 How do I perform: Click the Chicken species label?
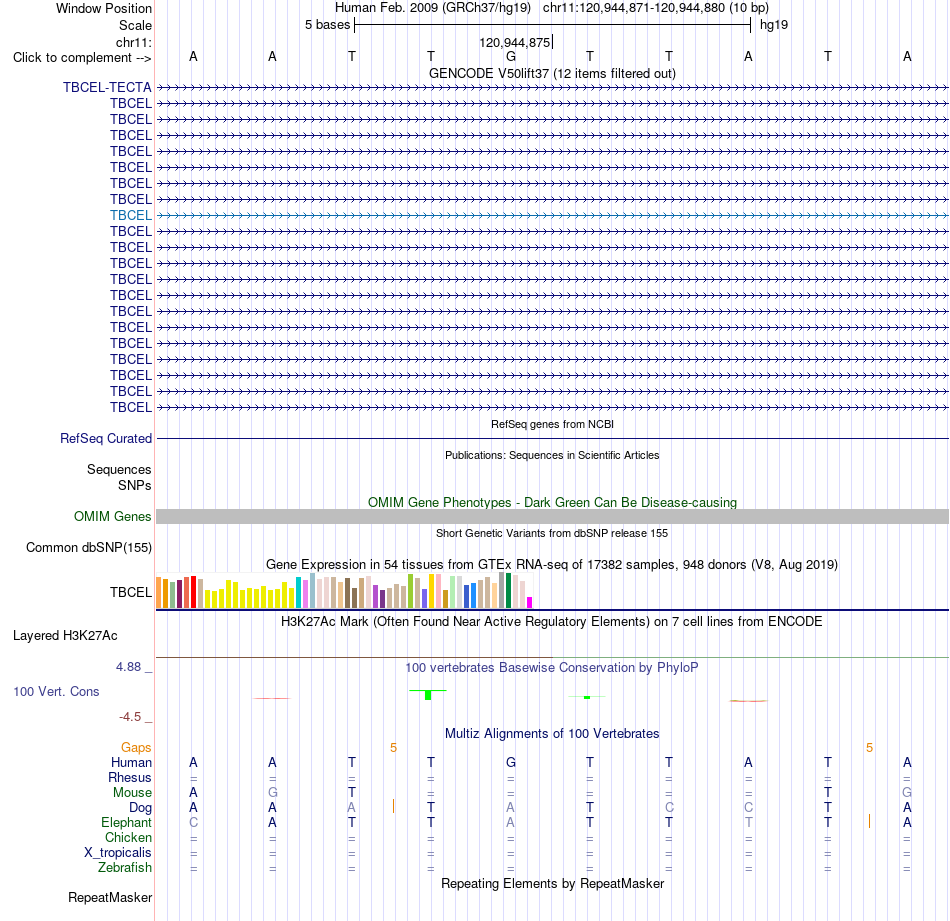(128, 837)
